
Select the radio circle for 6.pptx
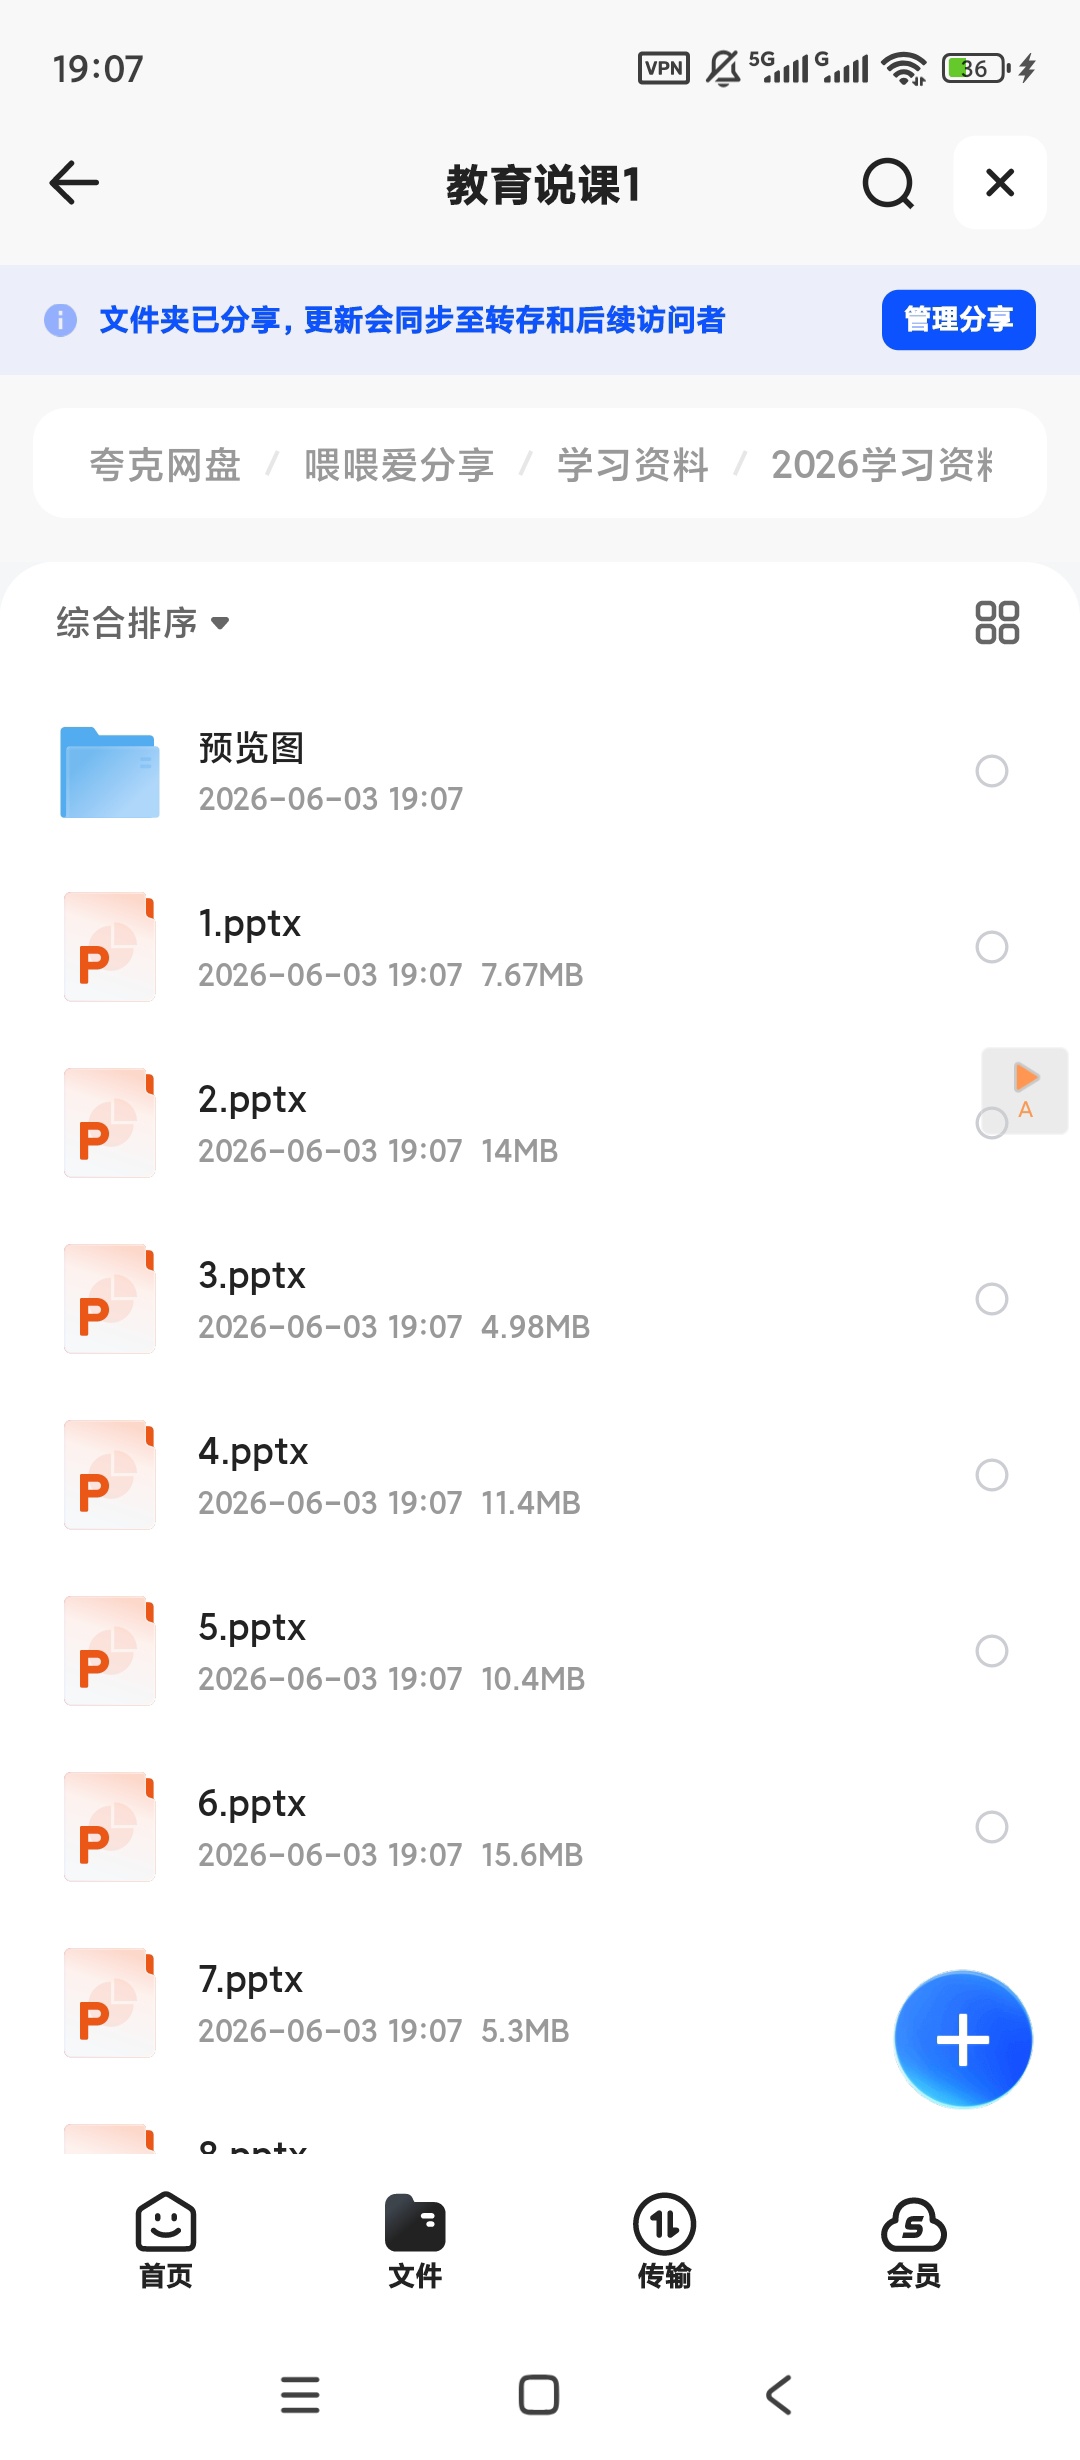(992, 1827)
